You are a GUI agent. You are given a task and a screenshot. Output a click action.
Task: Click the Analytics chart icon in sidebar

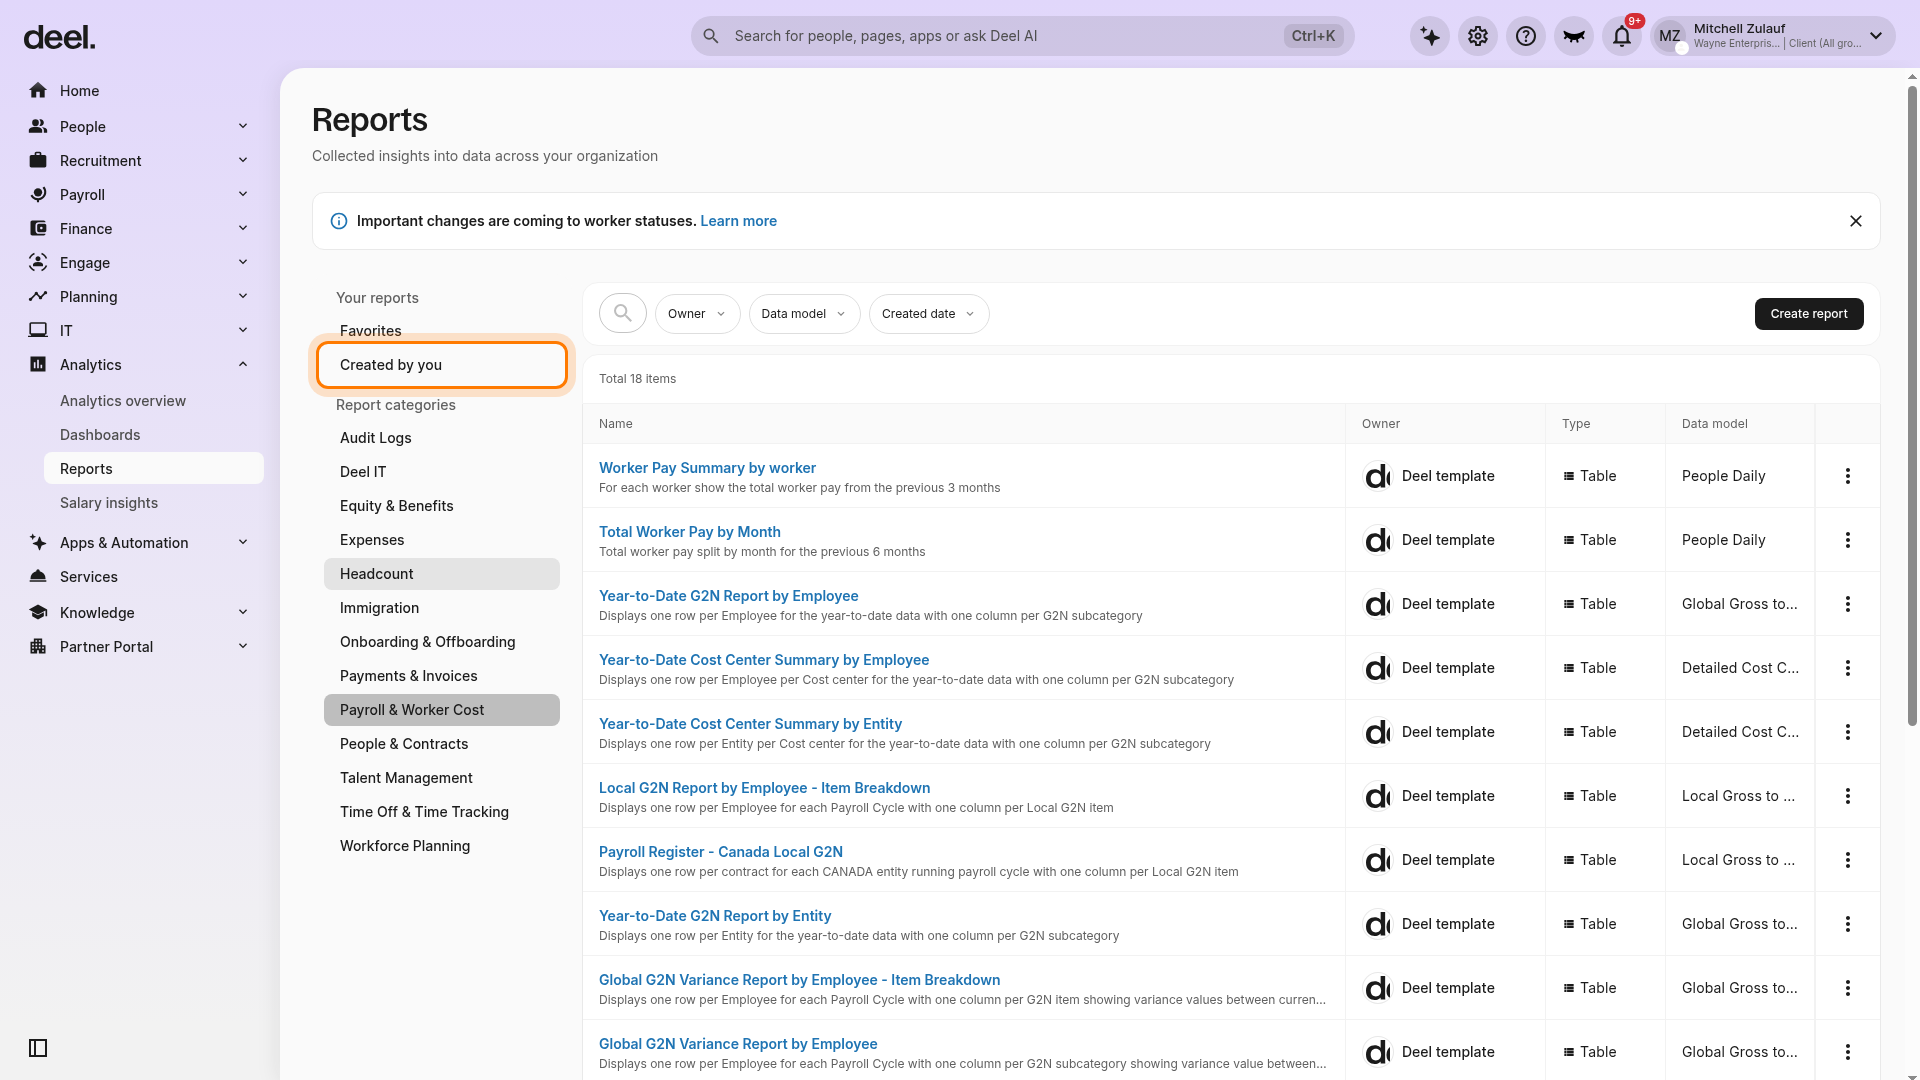[38, 365]
